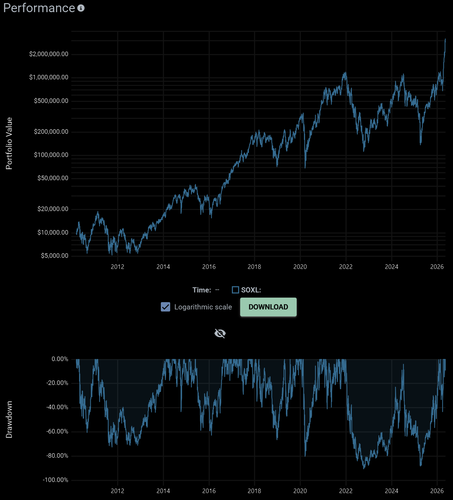Open the Performance info icon
453x500 pixels.
81,8
